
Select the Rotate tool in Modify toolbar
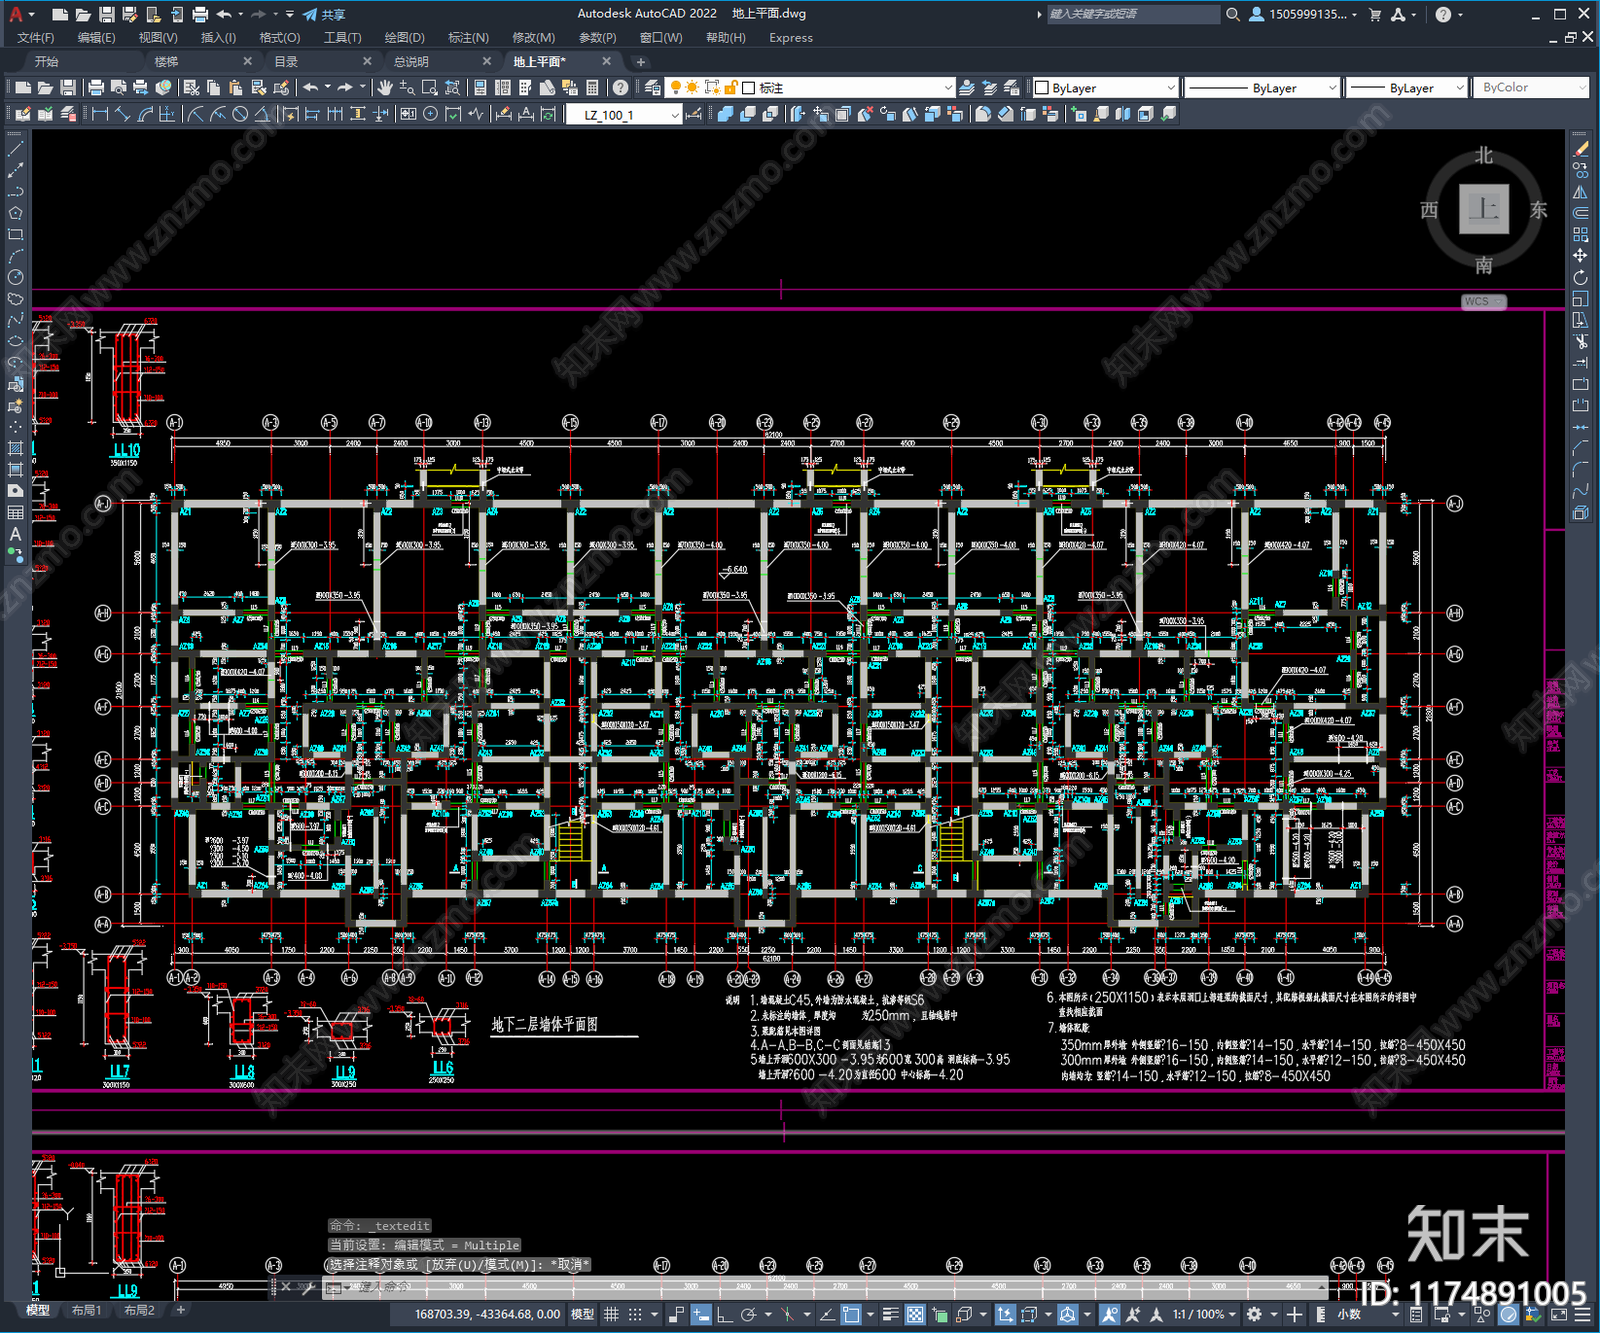pyautogui.click(x=1581, y=277)
